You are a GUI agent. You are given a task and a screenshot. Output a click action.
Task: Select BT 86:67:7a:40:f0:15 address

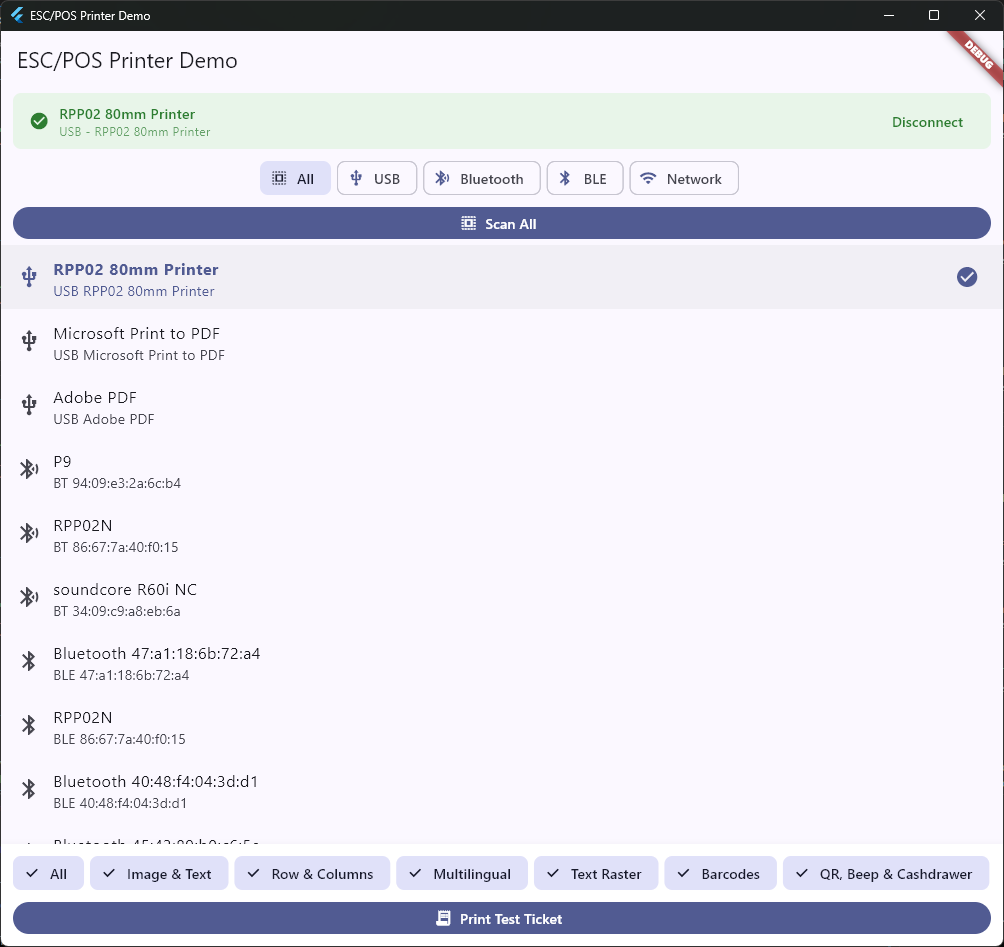click(116, 547)
